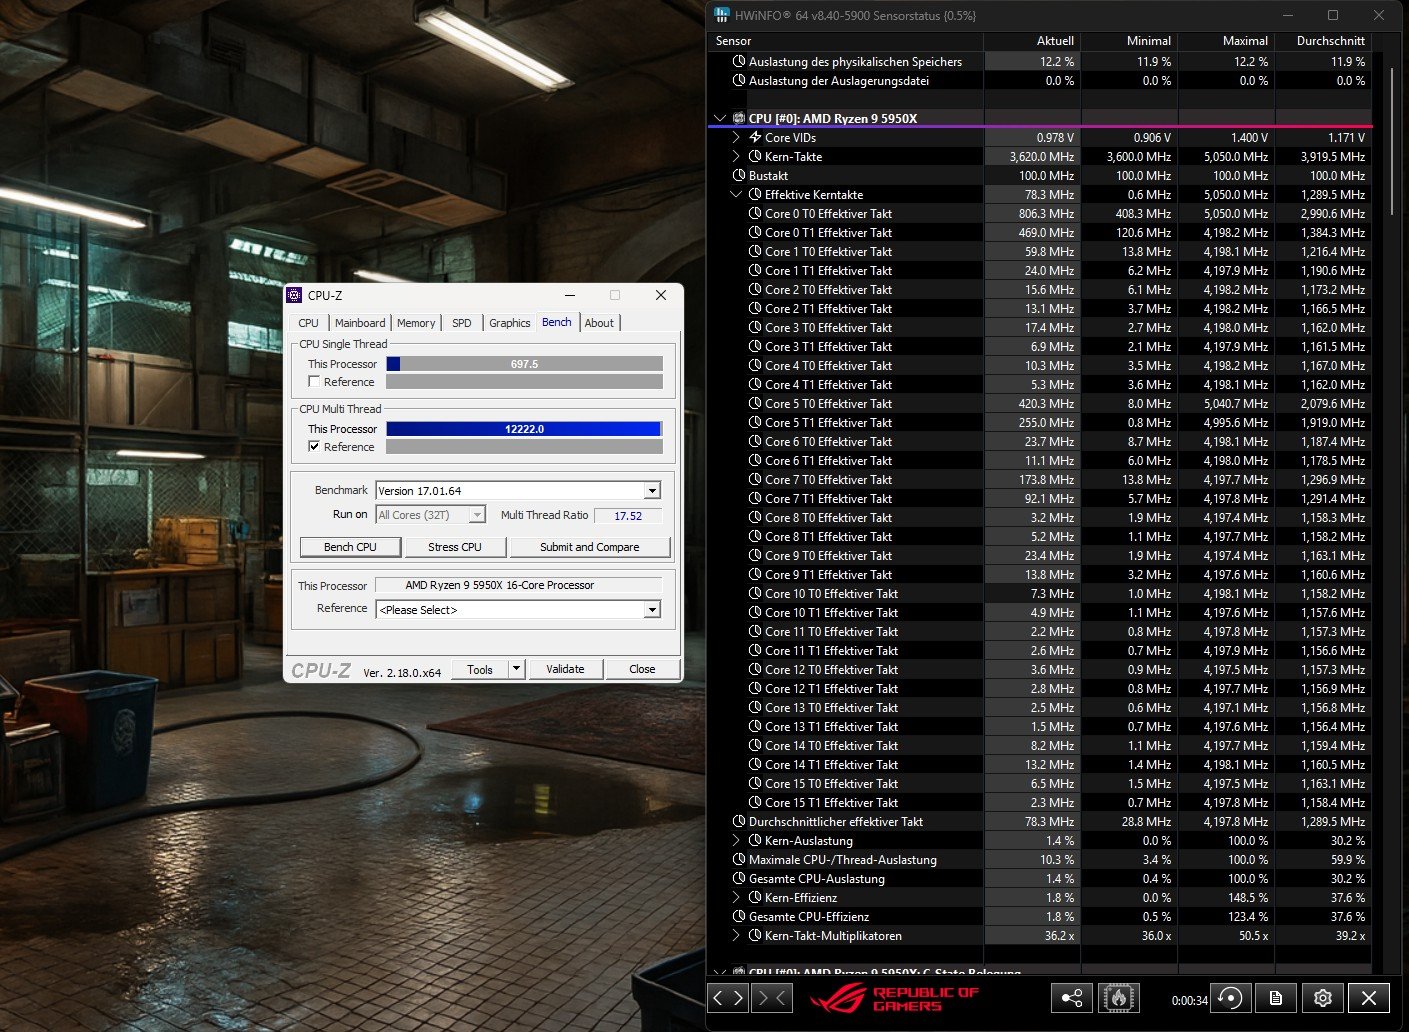Screen dimensions: 1409x1032
Task: Open the Reference processor dropdown <Please Select>
Action: 652,610
